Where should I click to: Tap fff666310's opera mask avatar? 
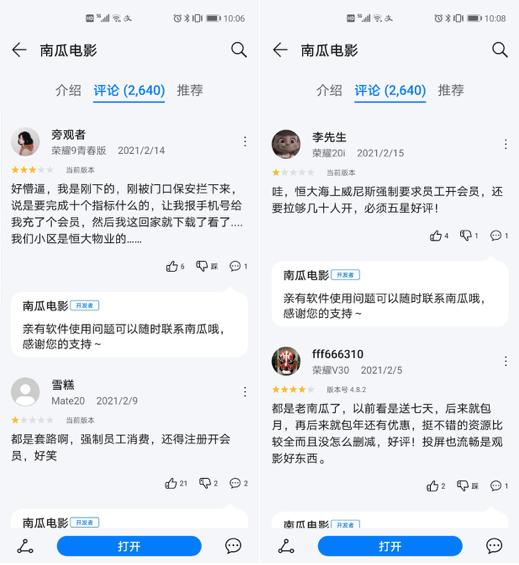point(286,361)
